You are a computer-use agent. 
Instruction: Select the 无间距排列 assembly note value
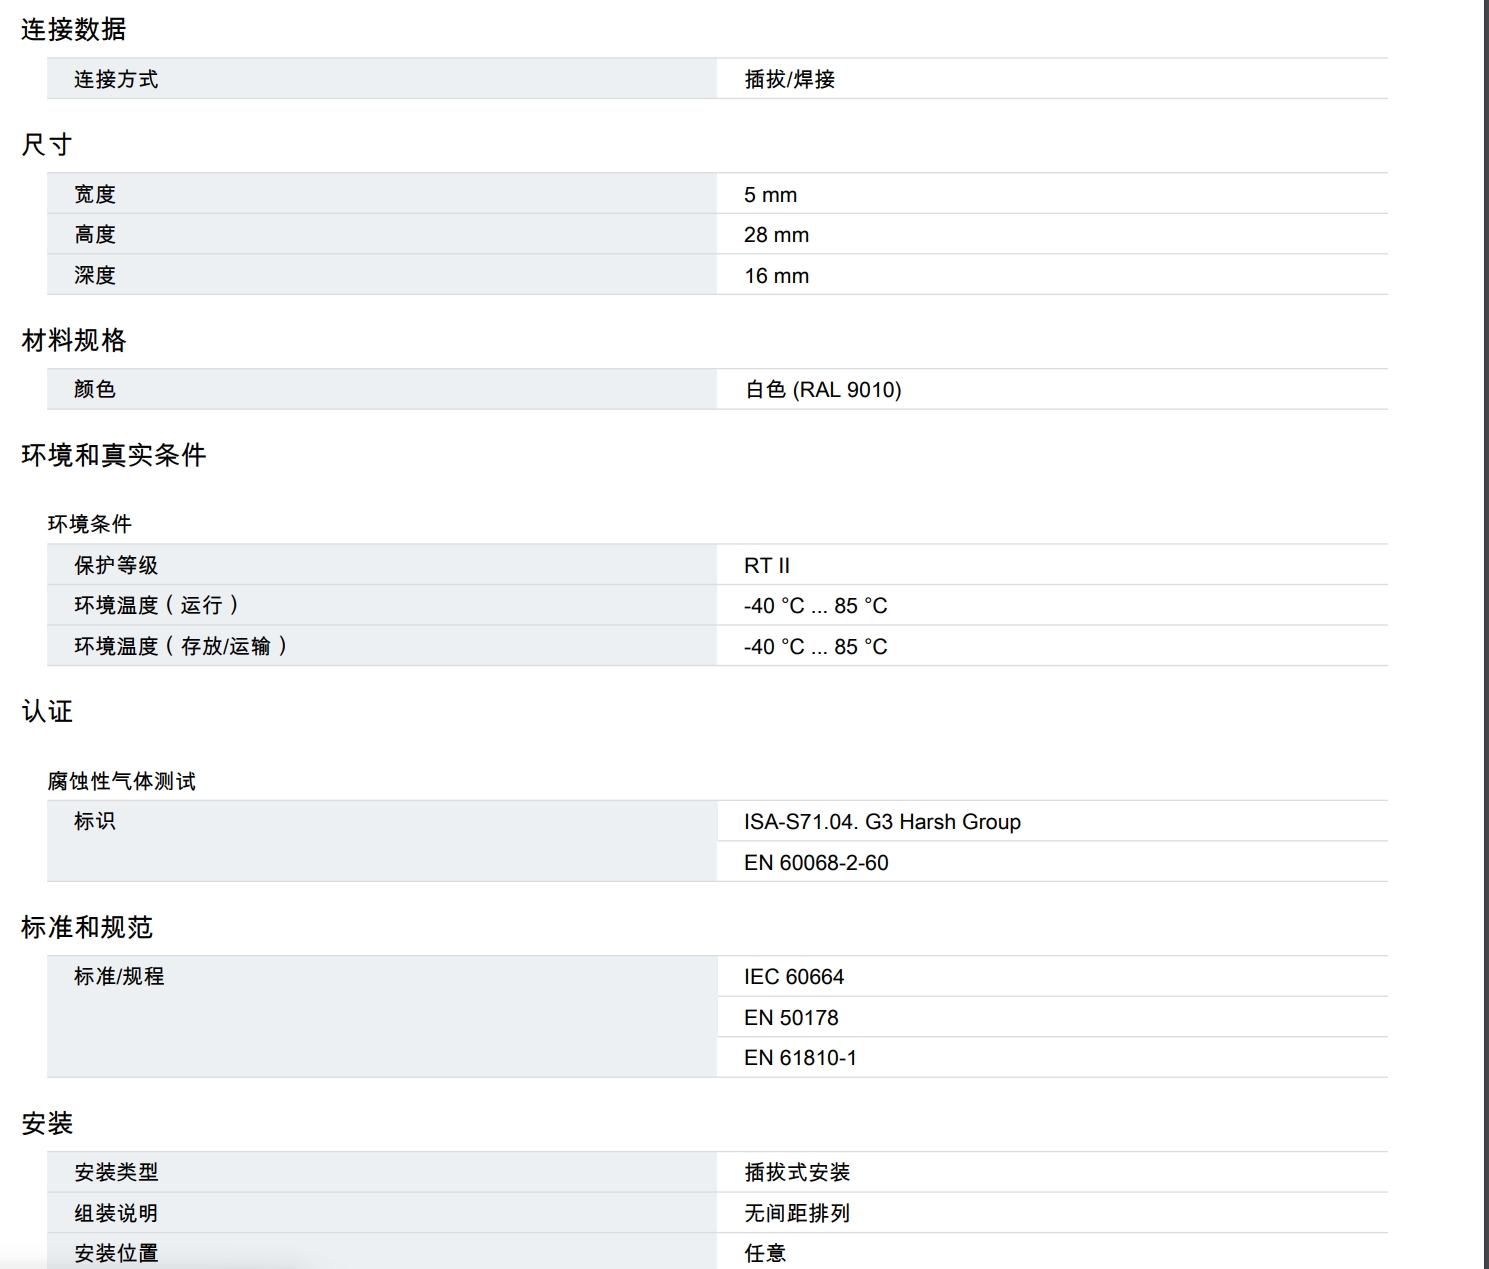[796, 1213]
